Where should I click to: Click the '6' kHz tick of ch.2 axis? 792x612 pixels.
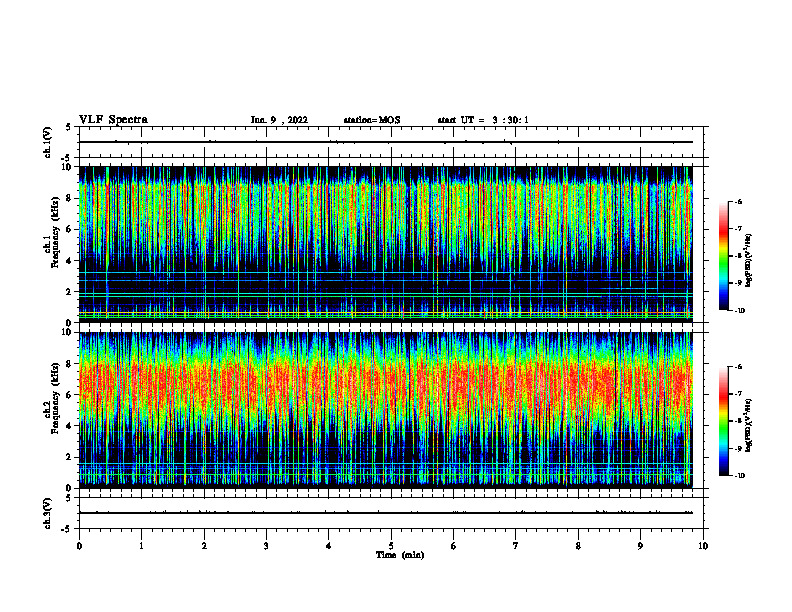click(x=69, y=395)
